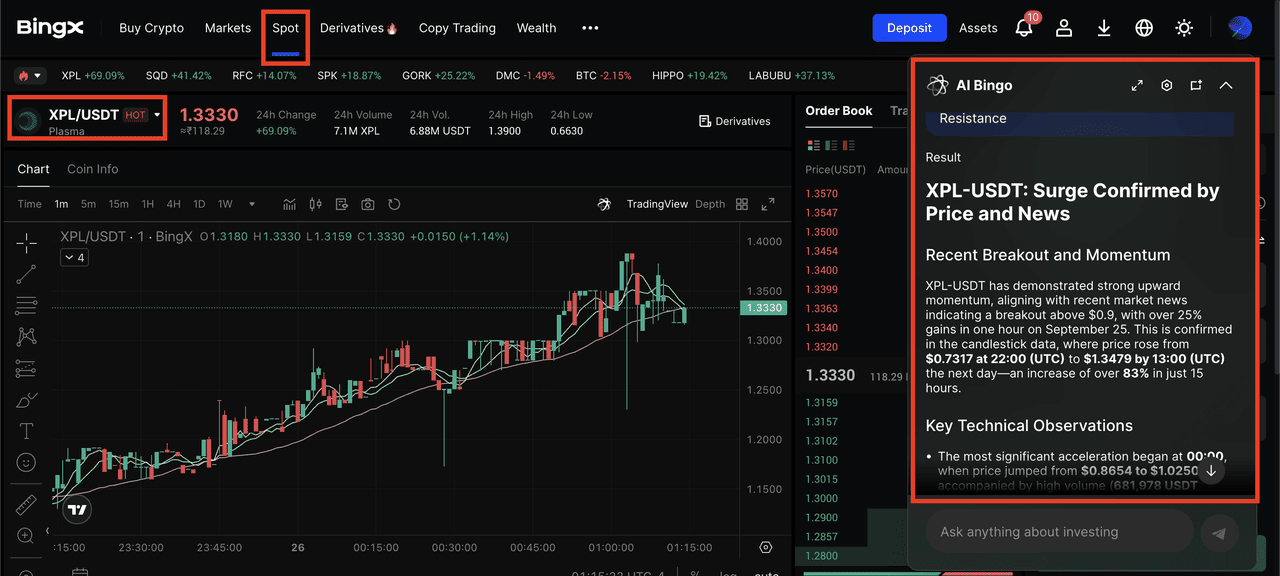Select the 5m time interval
1280x576 pixels.
(x=88, y=204)
